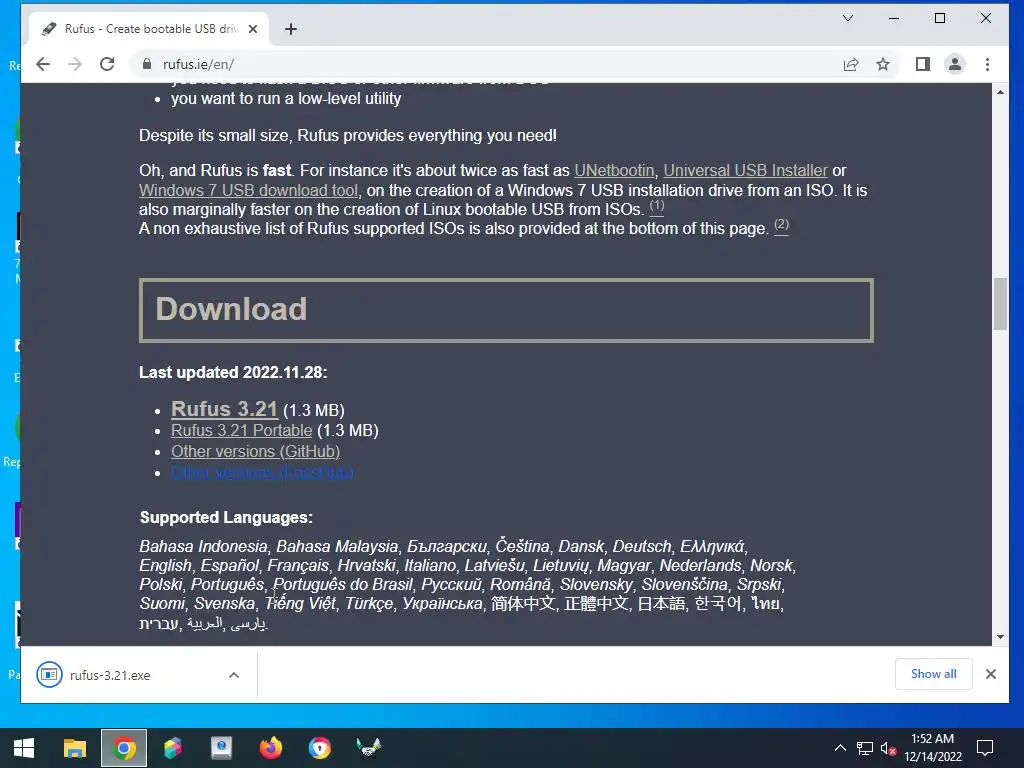The height and width of the screenshot is (768, 1024).
Task: View site info via lock icon
Action: click(147, 64)
